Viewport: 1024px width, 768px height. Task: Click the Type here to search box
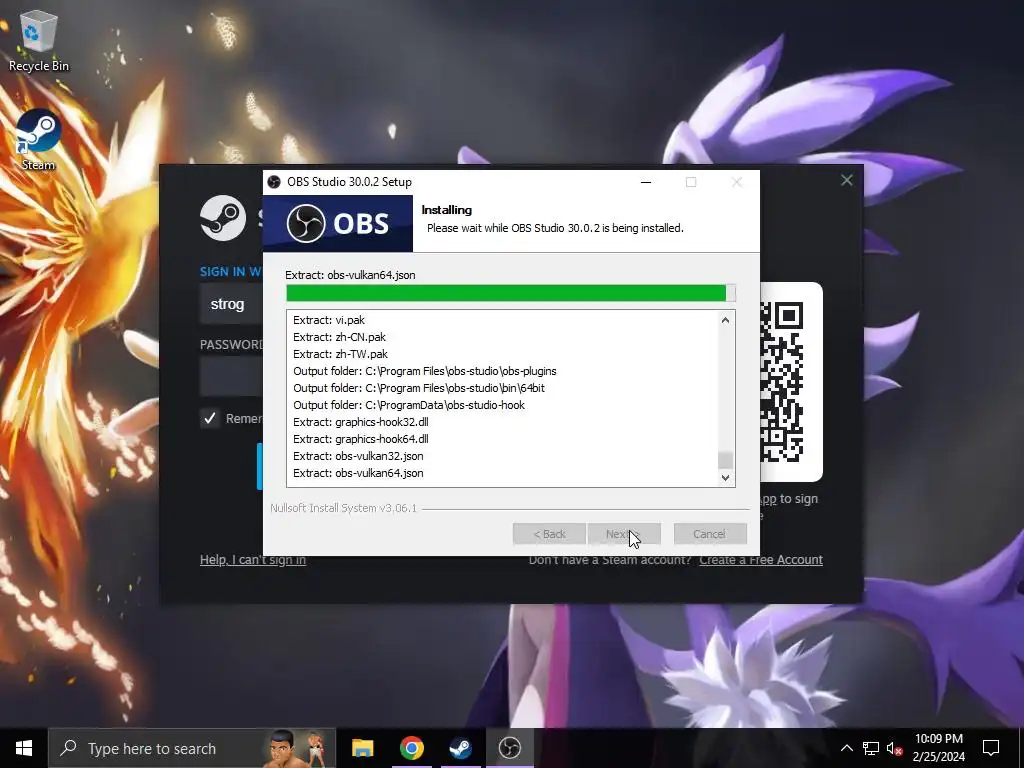pyautogui.click(x=192, y=748)
